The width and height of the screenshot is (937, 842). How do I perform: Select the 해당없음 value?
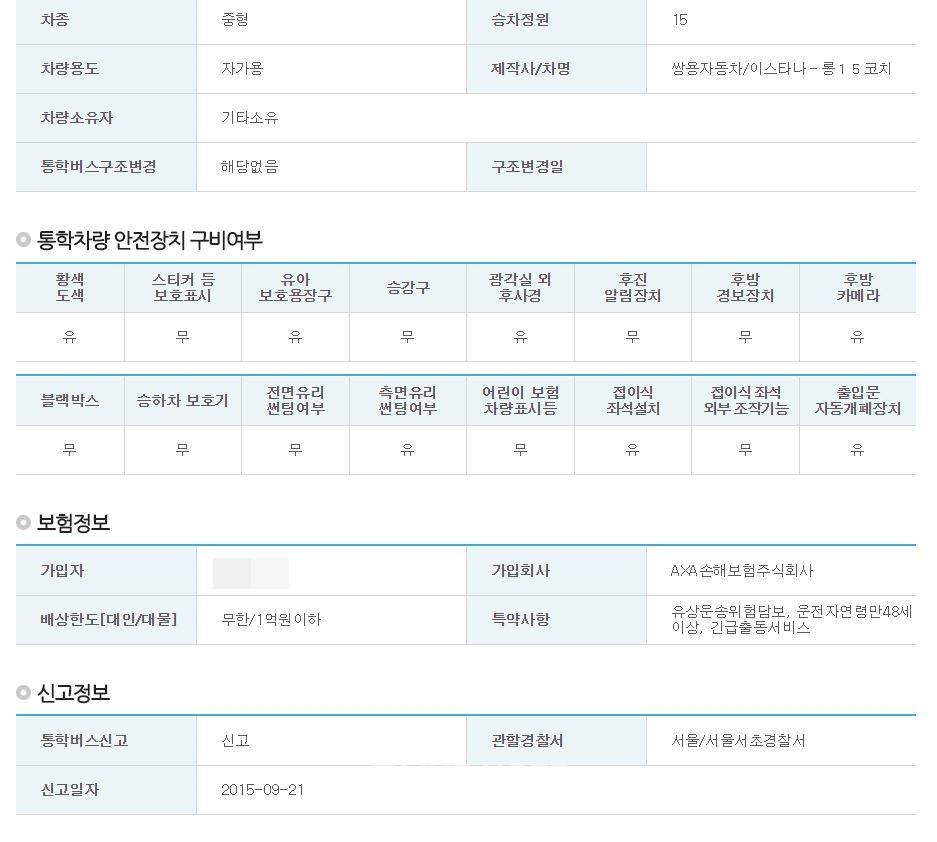(x=250, y=167)
